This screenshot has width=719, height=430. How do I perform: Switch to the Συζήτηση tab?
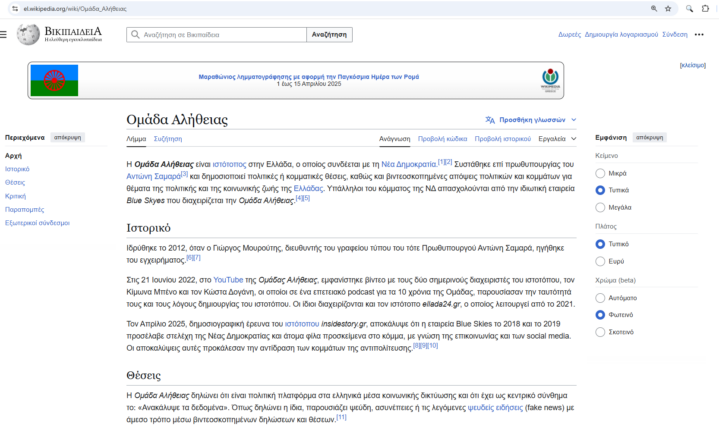tap(168, 138)
